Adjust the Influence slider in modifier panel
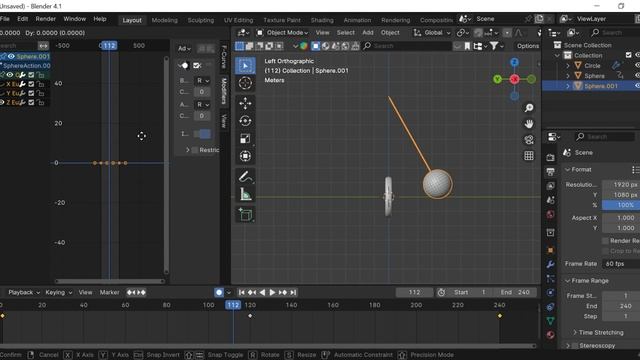 point(202,134)
